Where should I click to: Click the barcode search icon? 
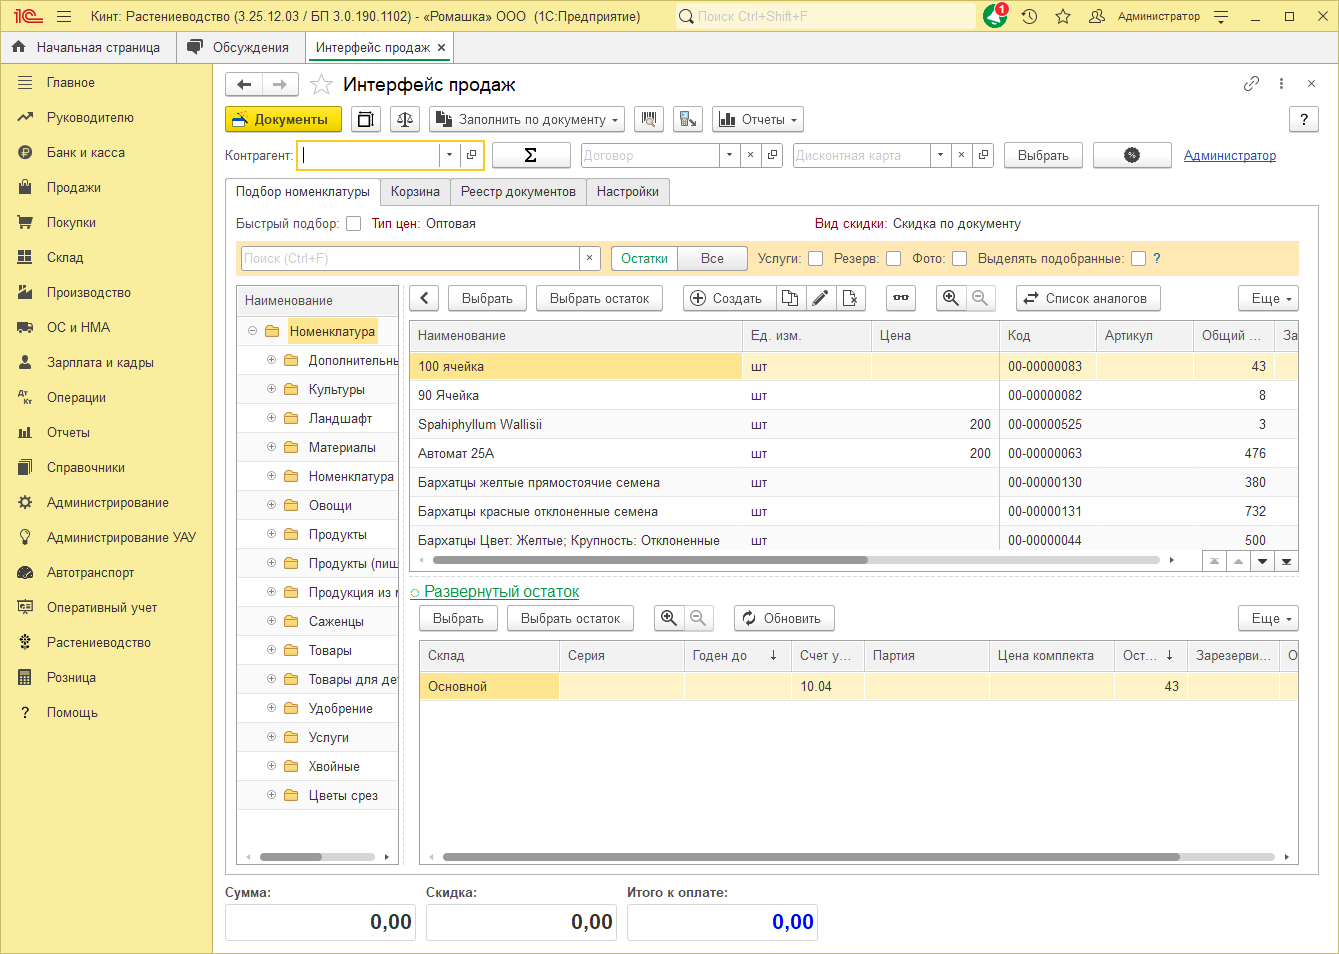click(x=650, y=120)
